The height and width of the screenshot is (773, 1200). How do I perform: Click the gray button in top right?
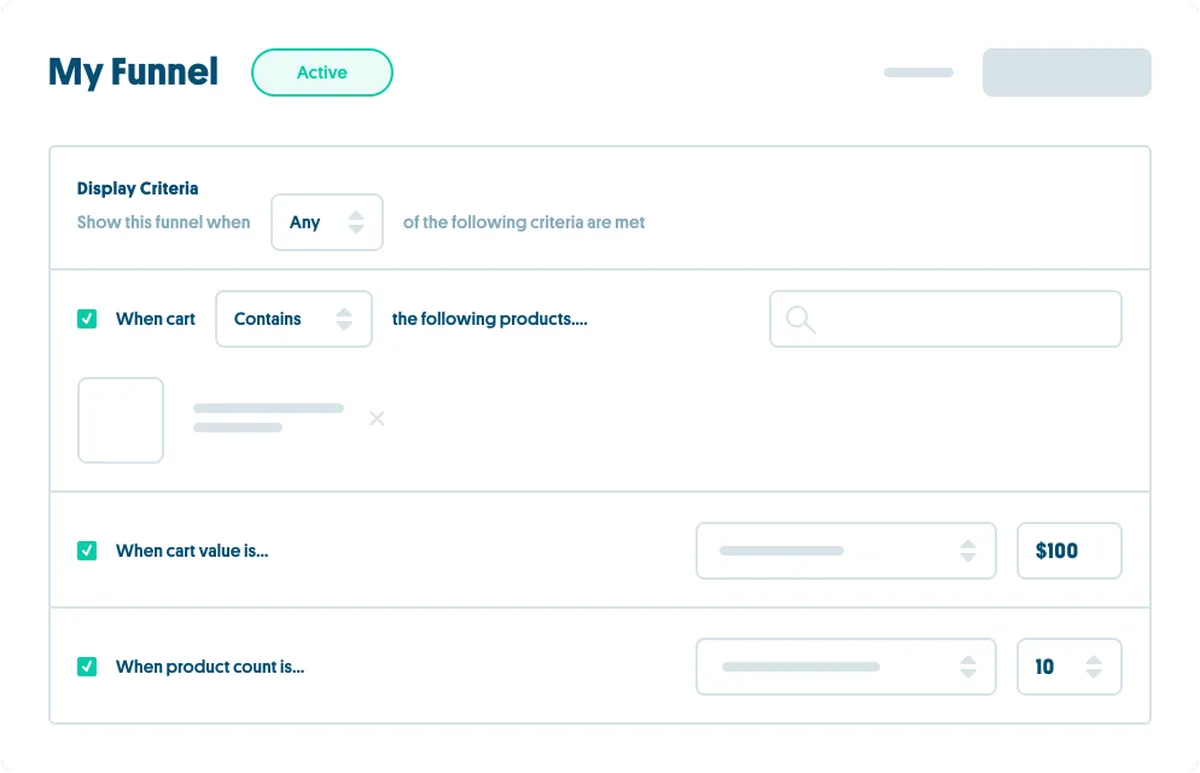(1067, 73)
